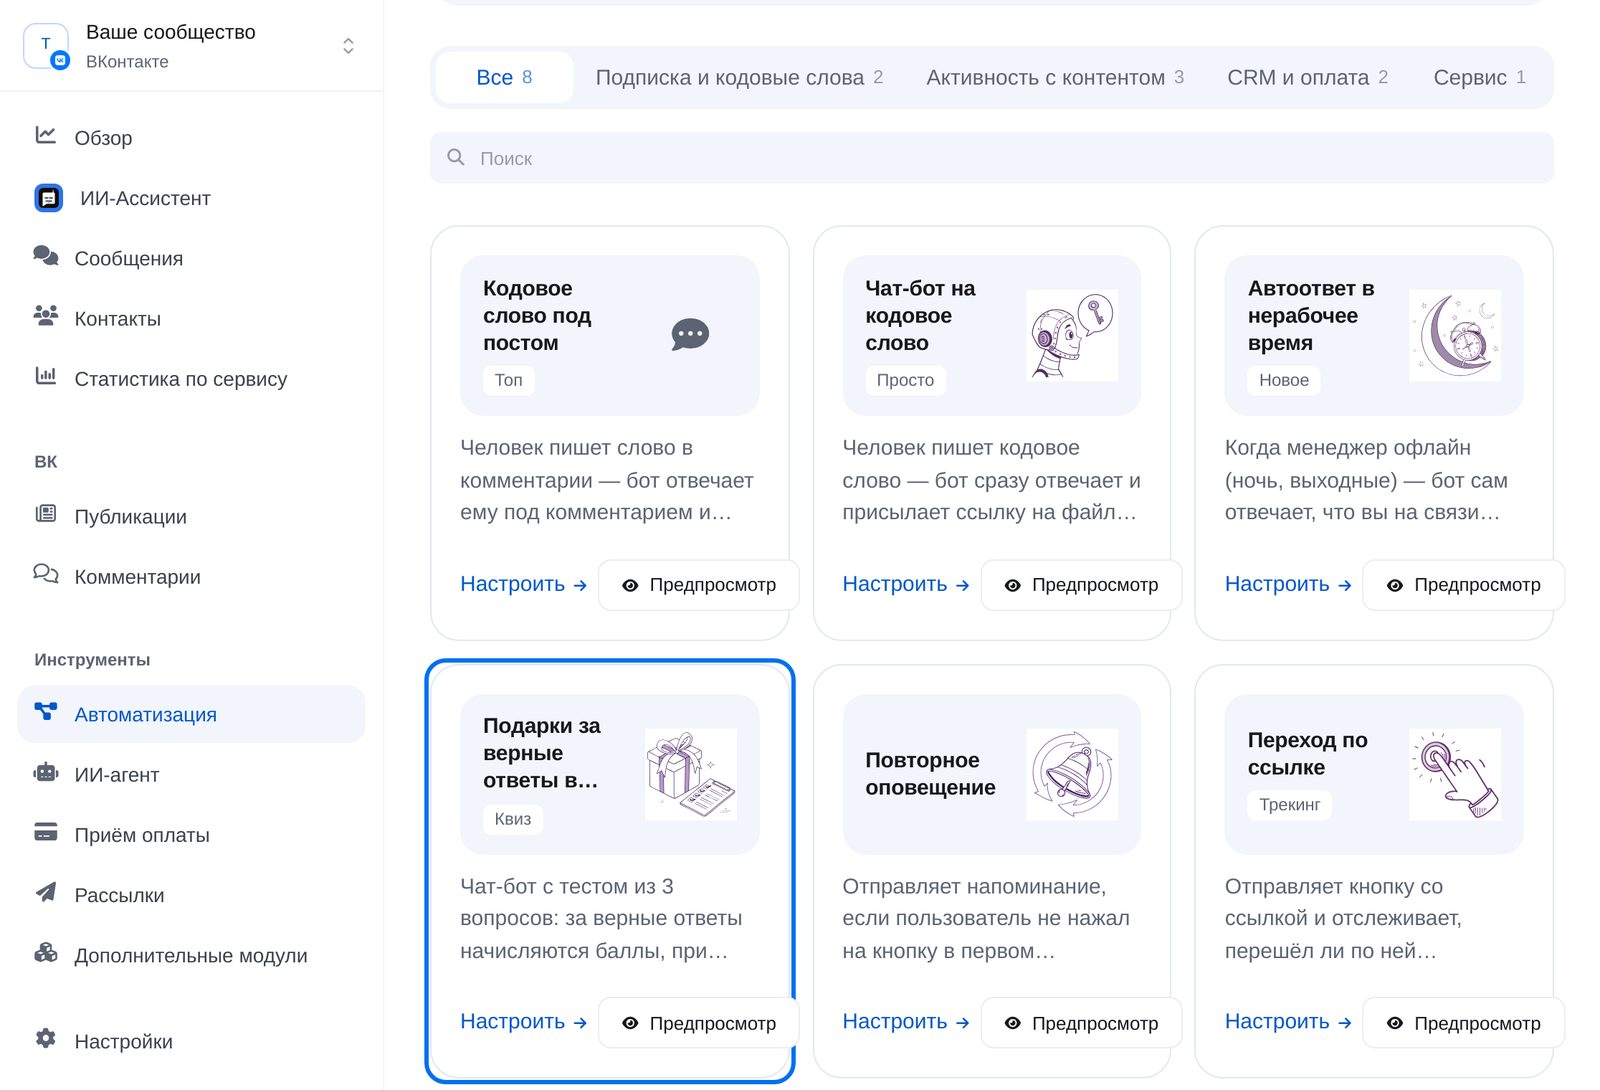
Task: Click the Дополнительные модули cubes icon
Action: tap(46, 952)
